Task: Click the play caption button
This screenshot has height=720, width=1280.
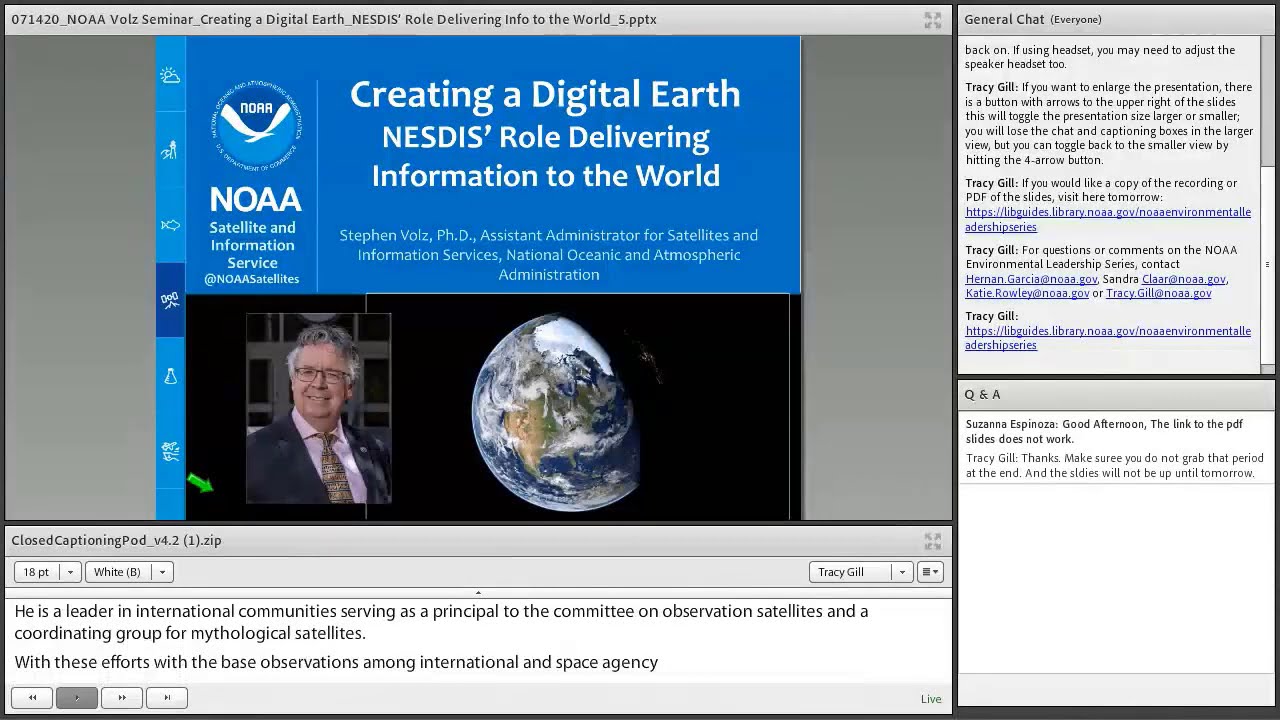Action: [x=77, y=697]
